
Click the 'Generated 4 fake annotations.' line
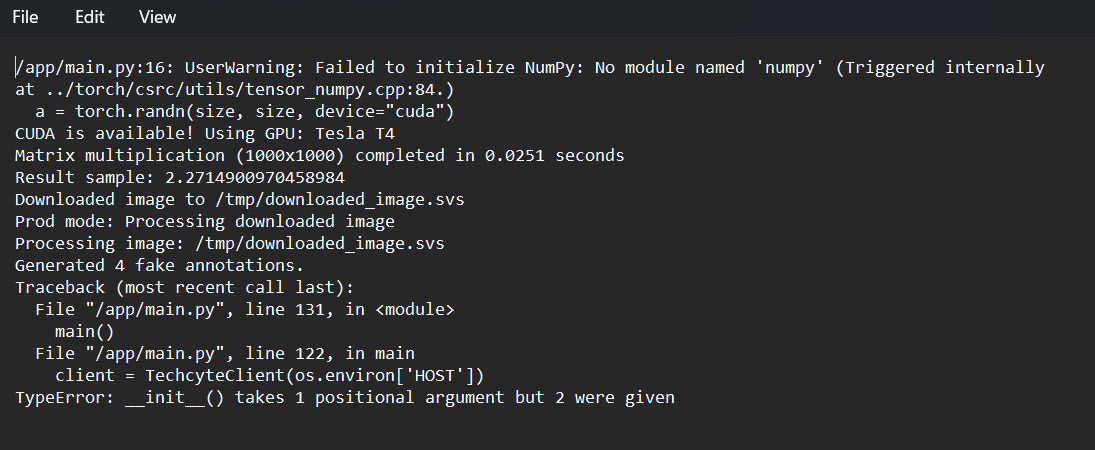[160, 266]
